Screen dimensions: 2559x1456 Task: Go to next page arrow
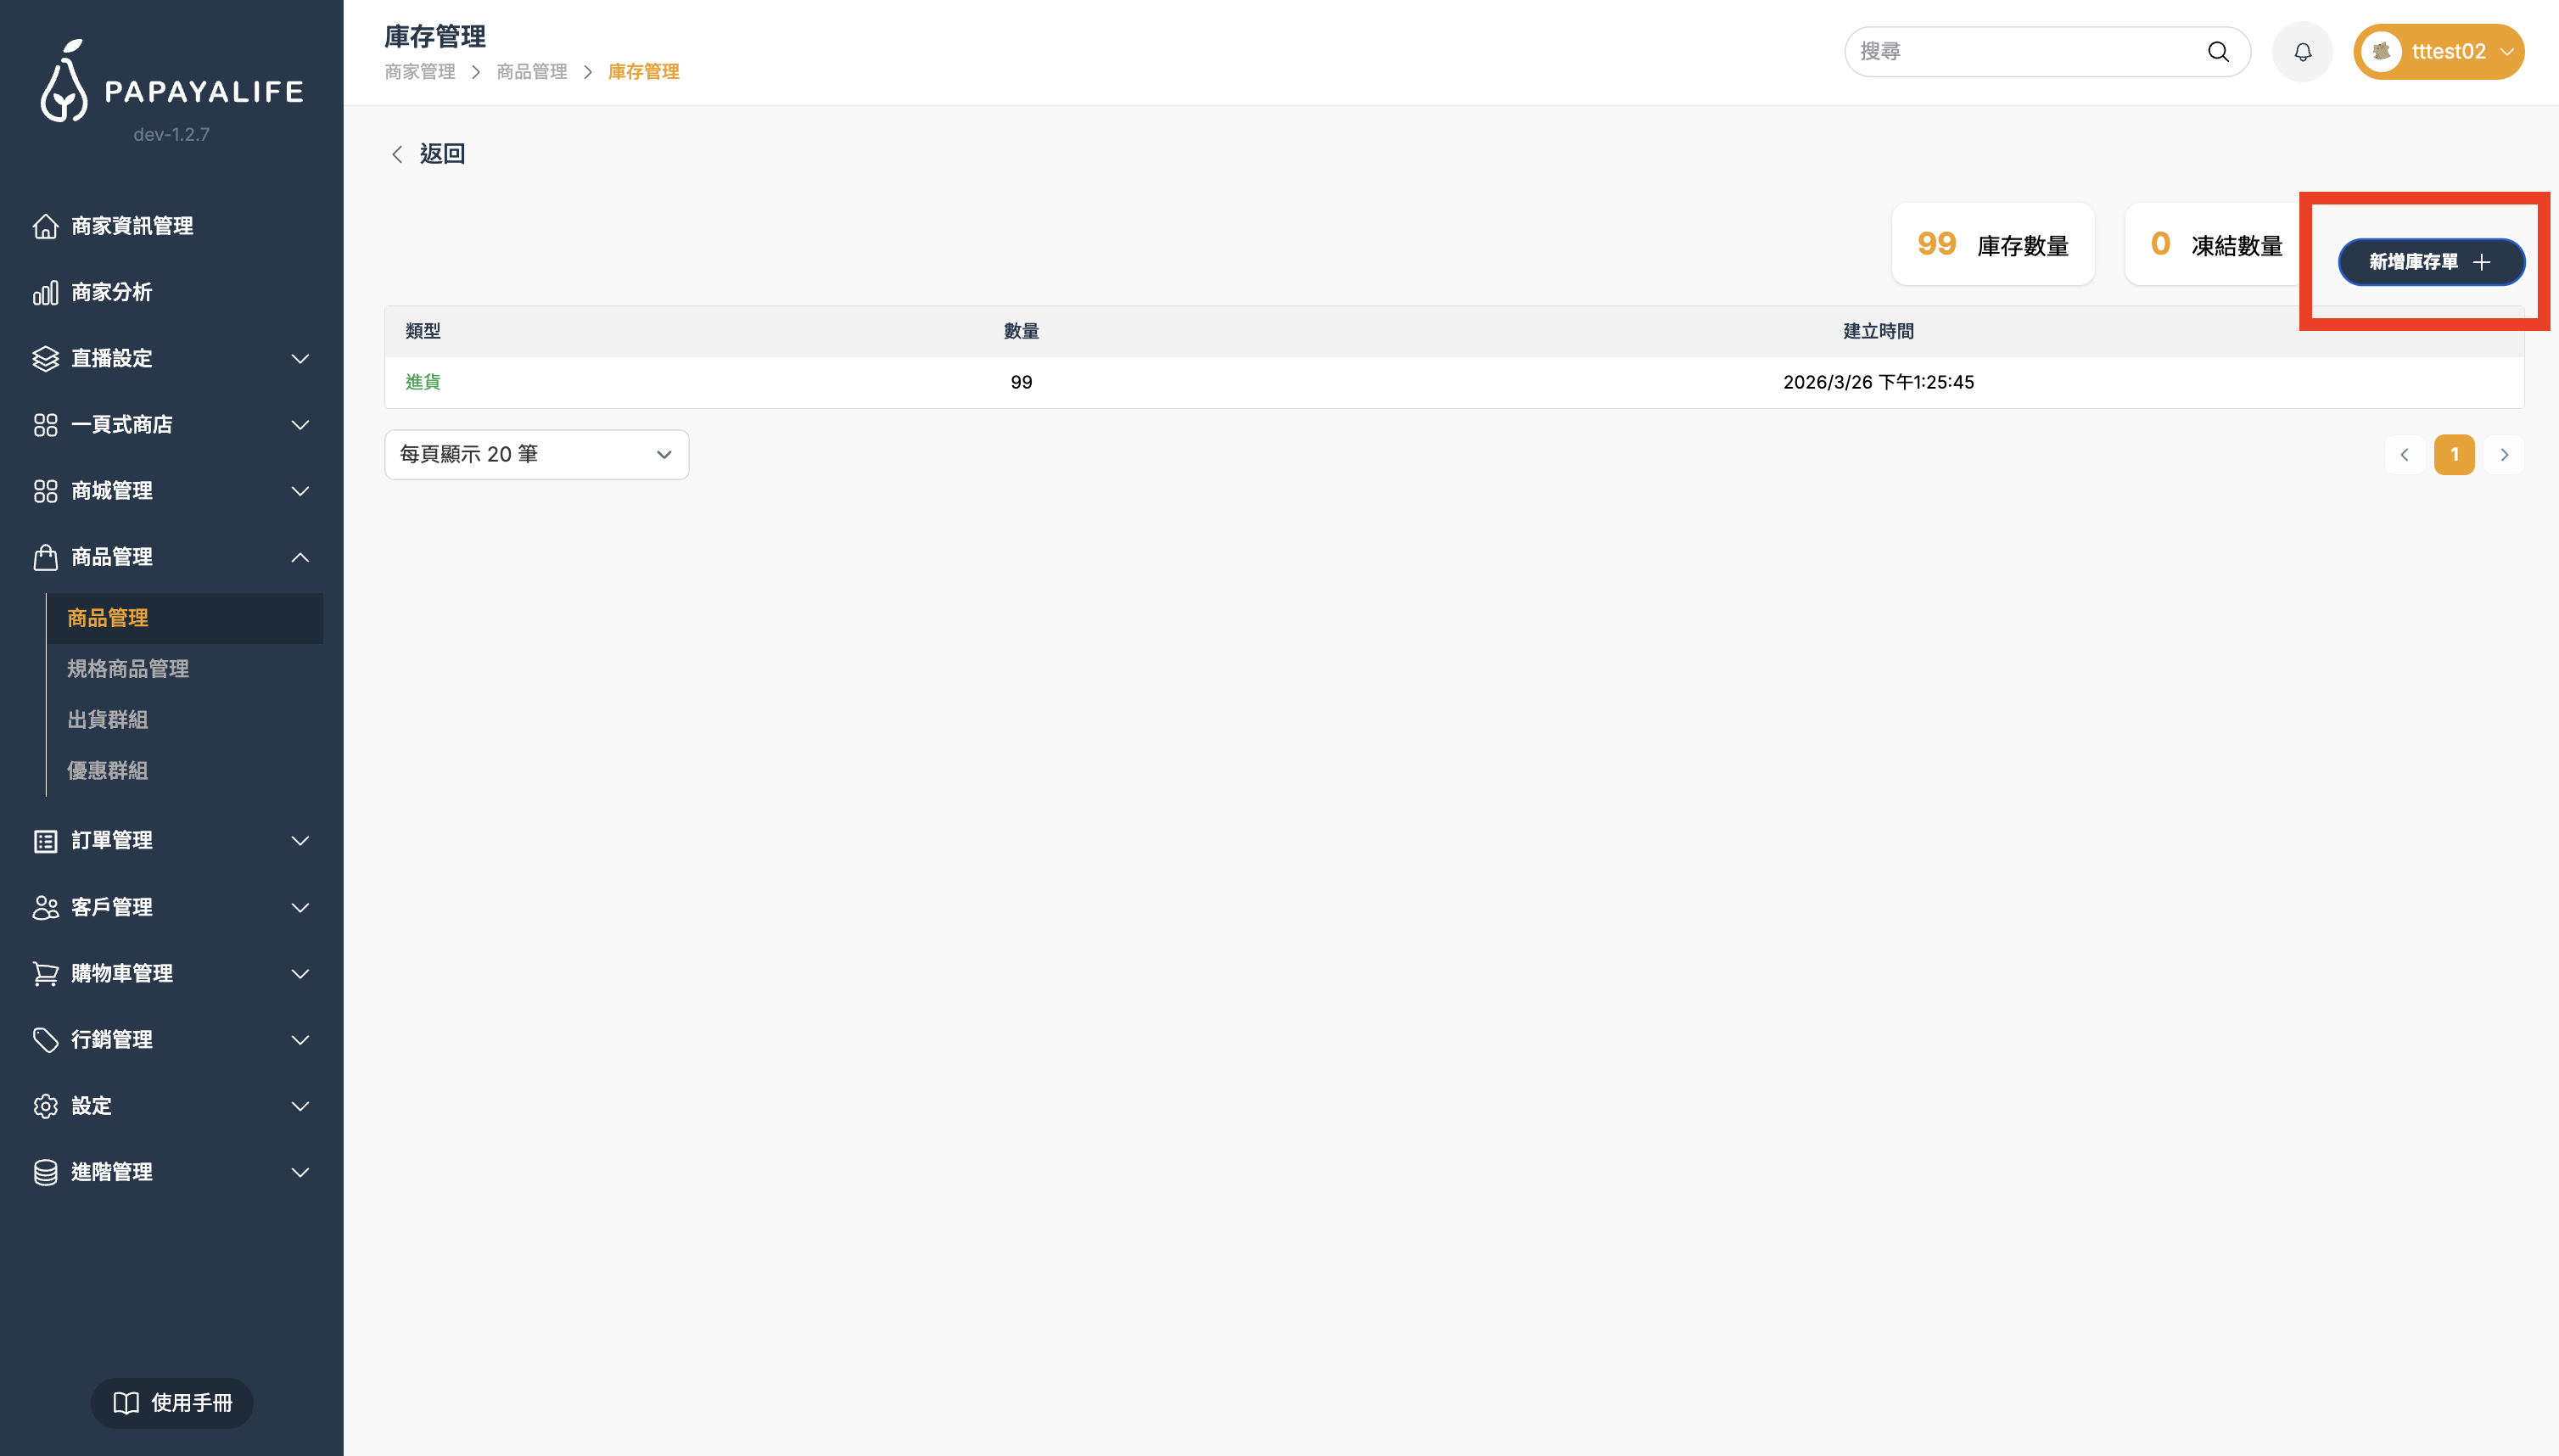[2503, 454]
